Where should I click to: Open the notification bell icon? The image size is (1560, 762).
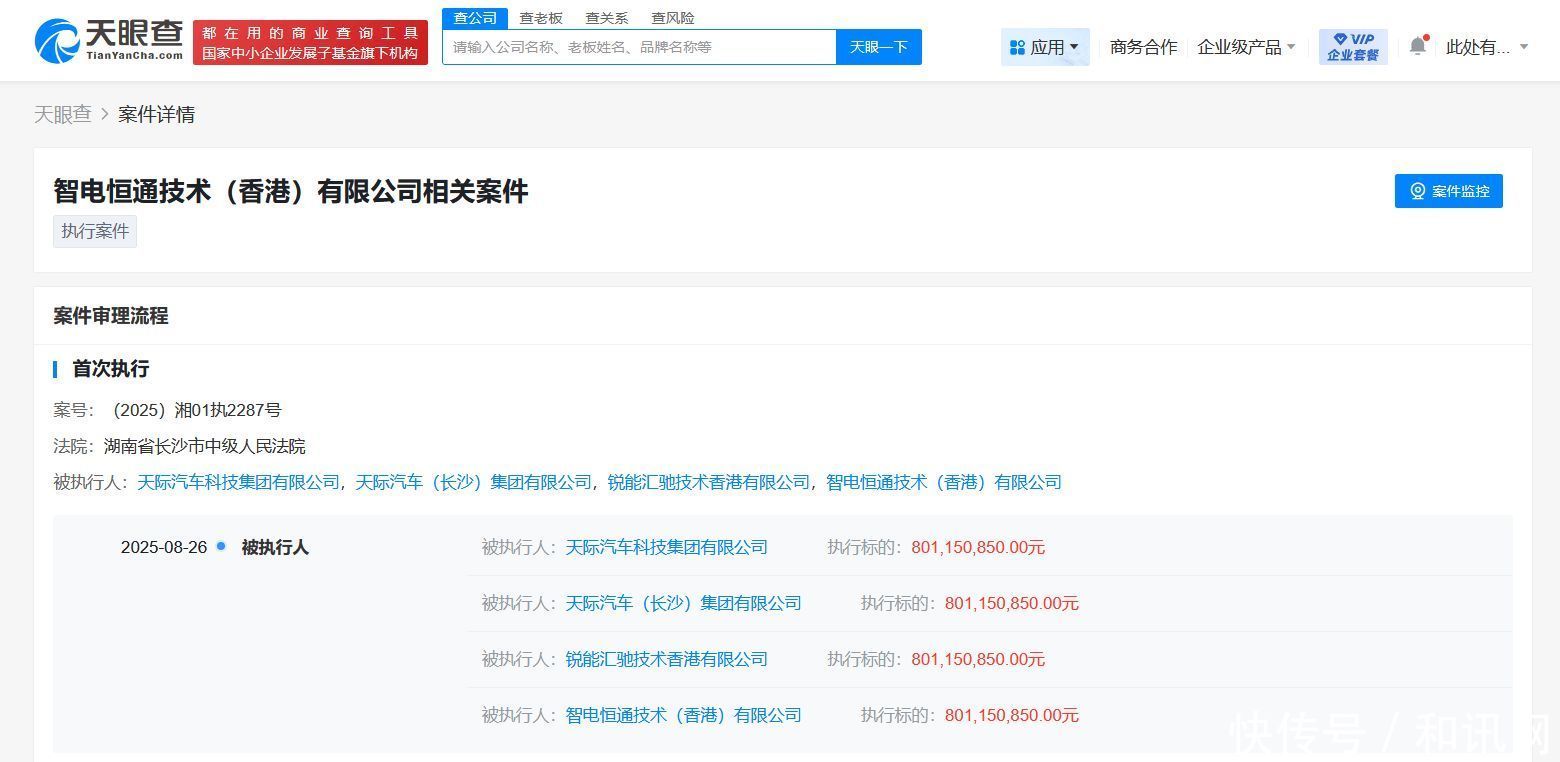[x=1417, y=46]
